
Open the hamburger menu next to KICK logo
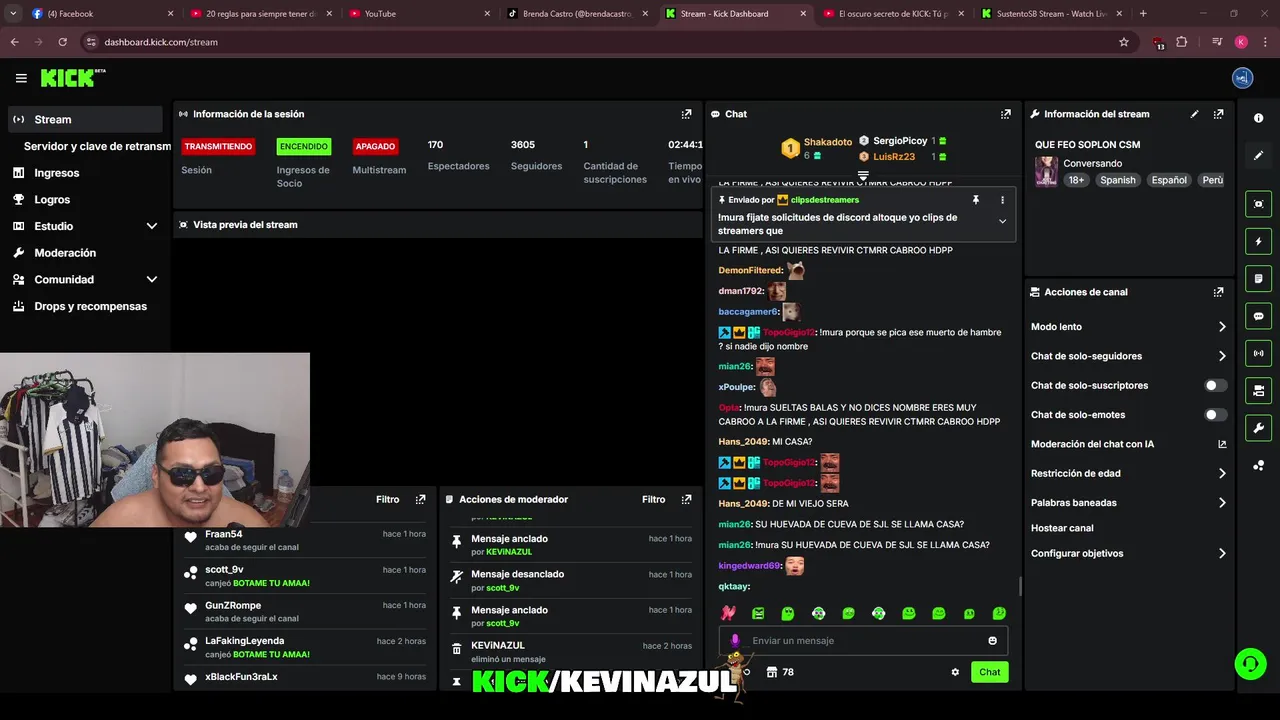(21, 78)
